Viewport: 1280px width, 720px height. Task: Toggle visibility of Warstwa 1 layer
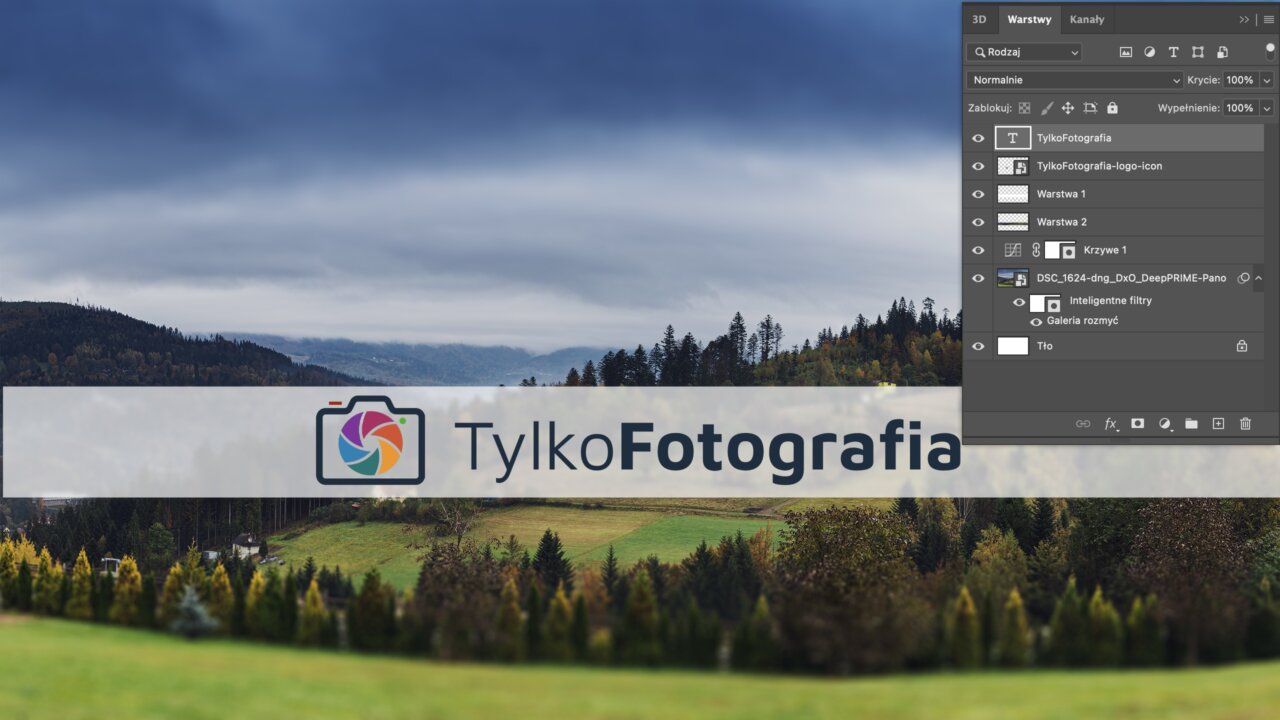click(978, 194)
